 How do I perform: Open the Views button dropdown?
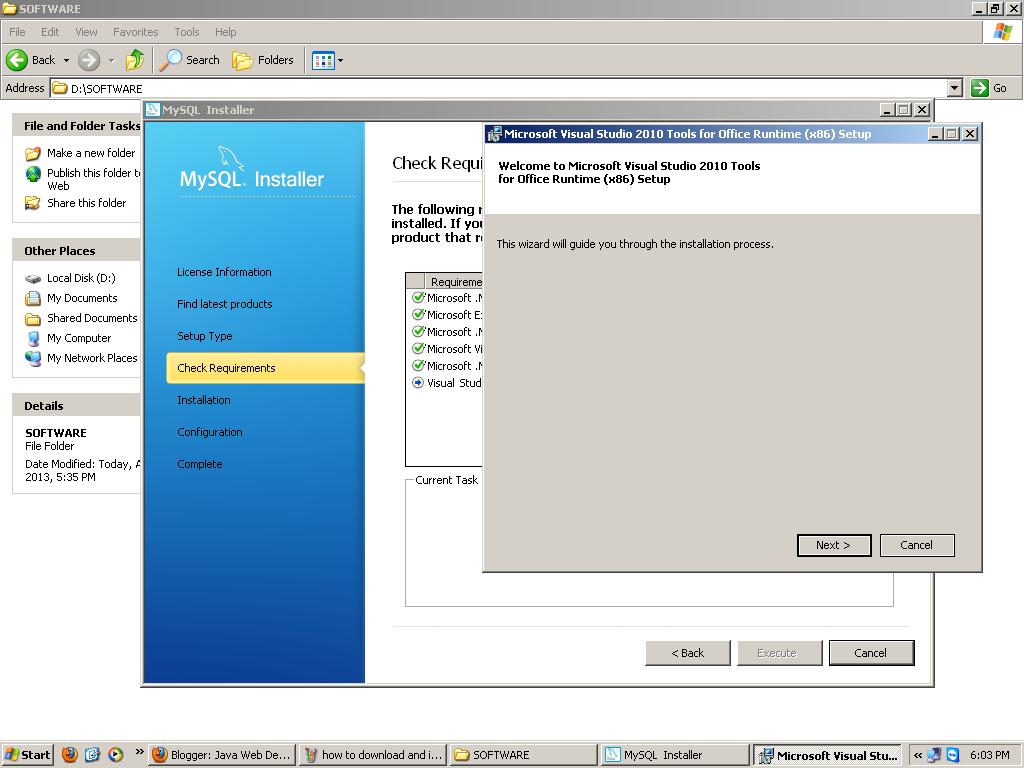(340, 60)
